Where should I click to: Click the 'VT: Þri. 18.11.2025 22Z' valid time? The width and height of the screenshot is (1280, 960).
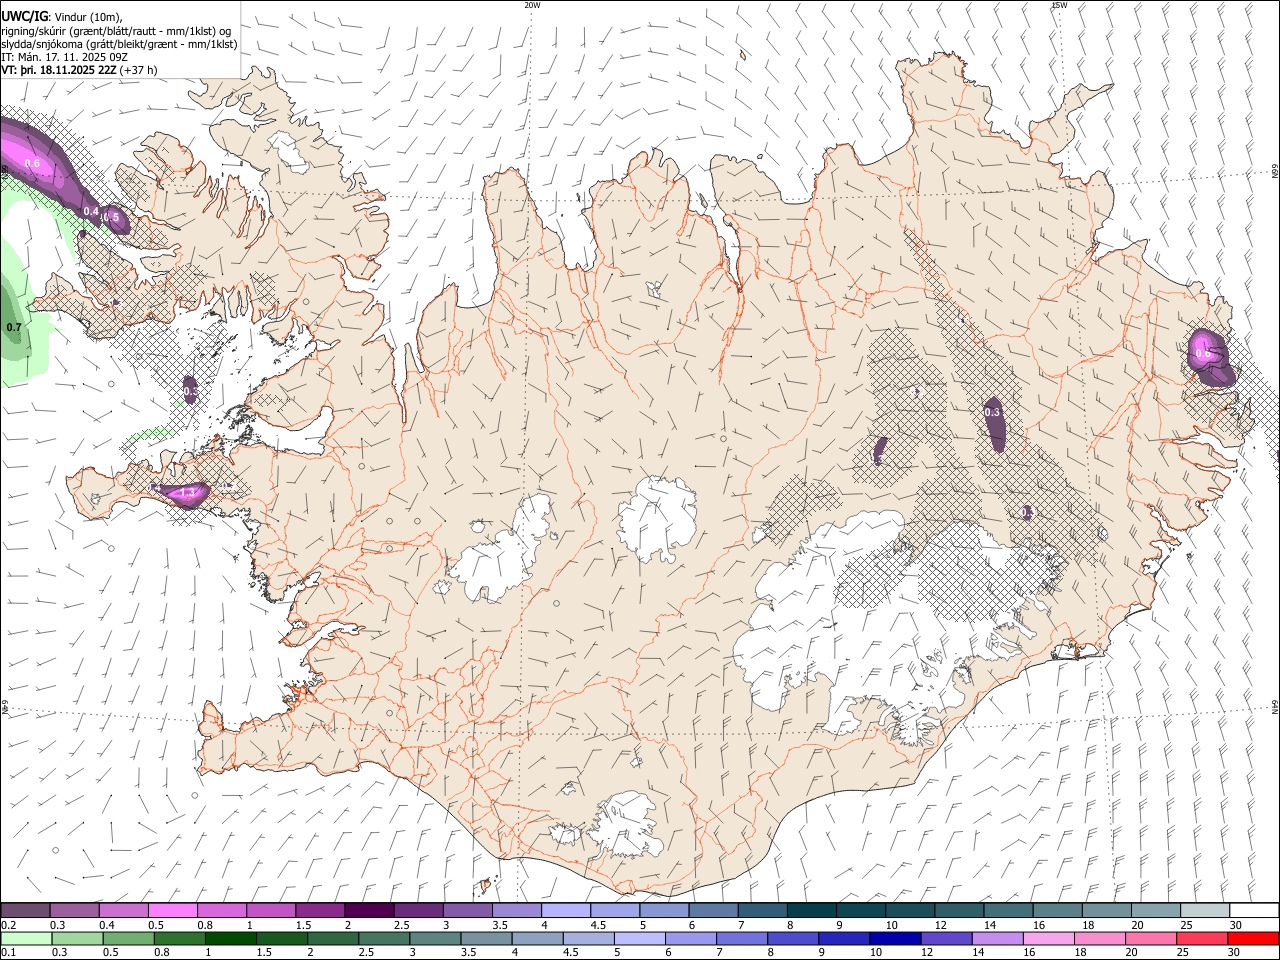58,70
